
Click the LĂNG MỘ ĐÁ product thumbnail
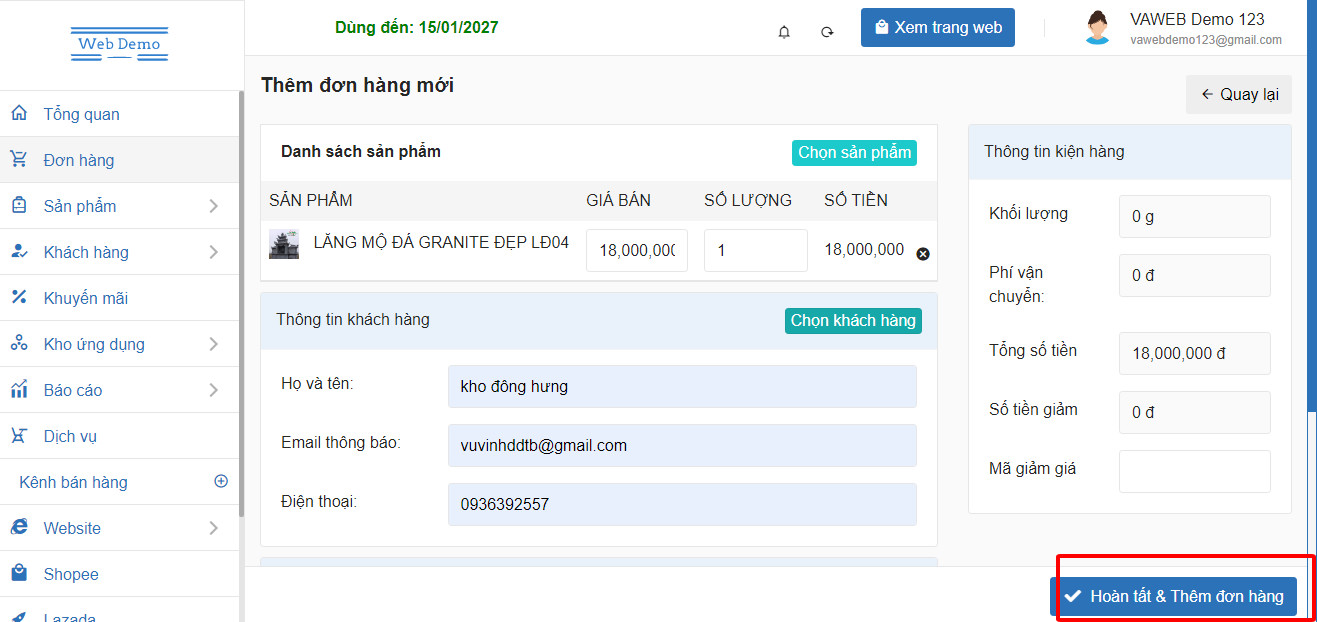tap(284, 244)
